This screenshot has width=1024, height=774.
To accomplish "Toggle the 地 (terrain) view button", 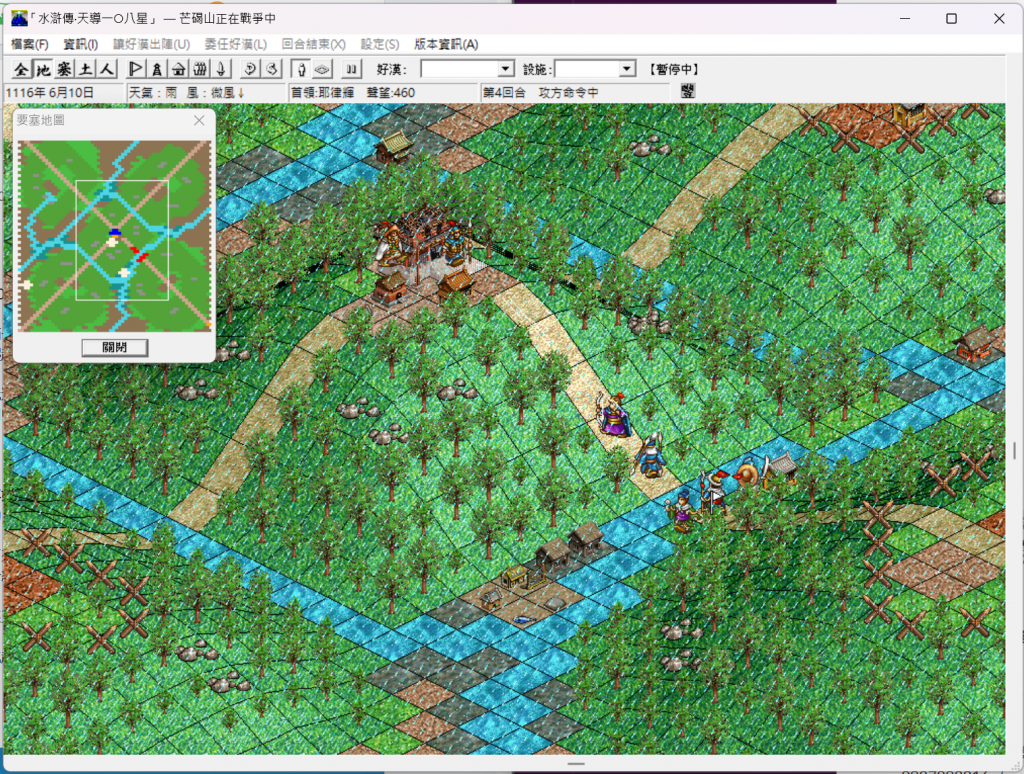I will (43, 69).
